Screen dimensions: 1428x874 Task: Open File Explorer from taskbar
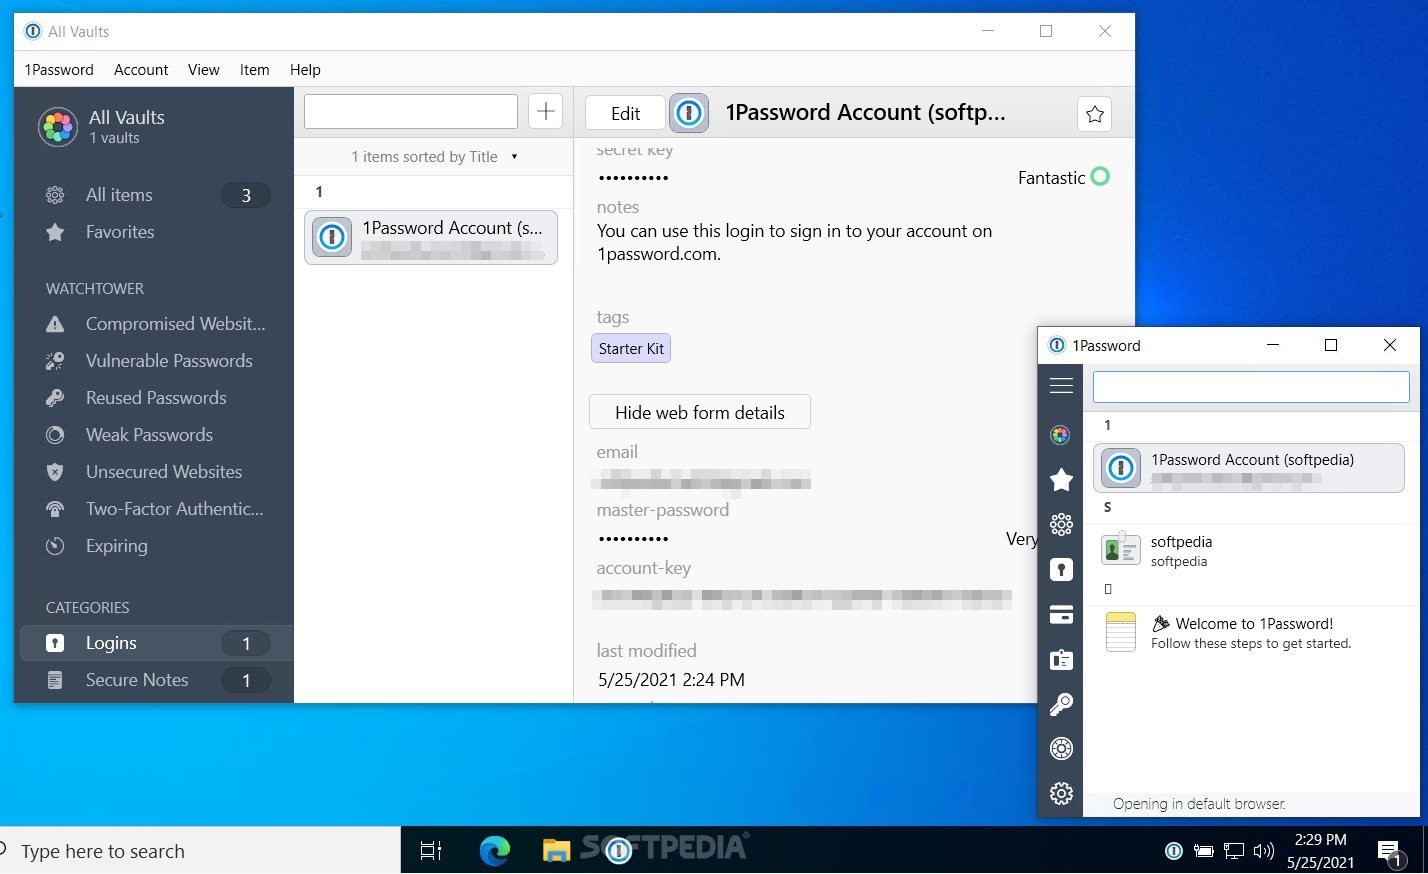coord(556,851)
